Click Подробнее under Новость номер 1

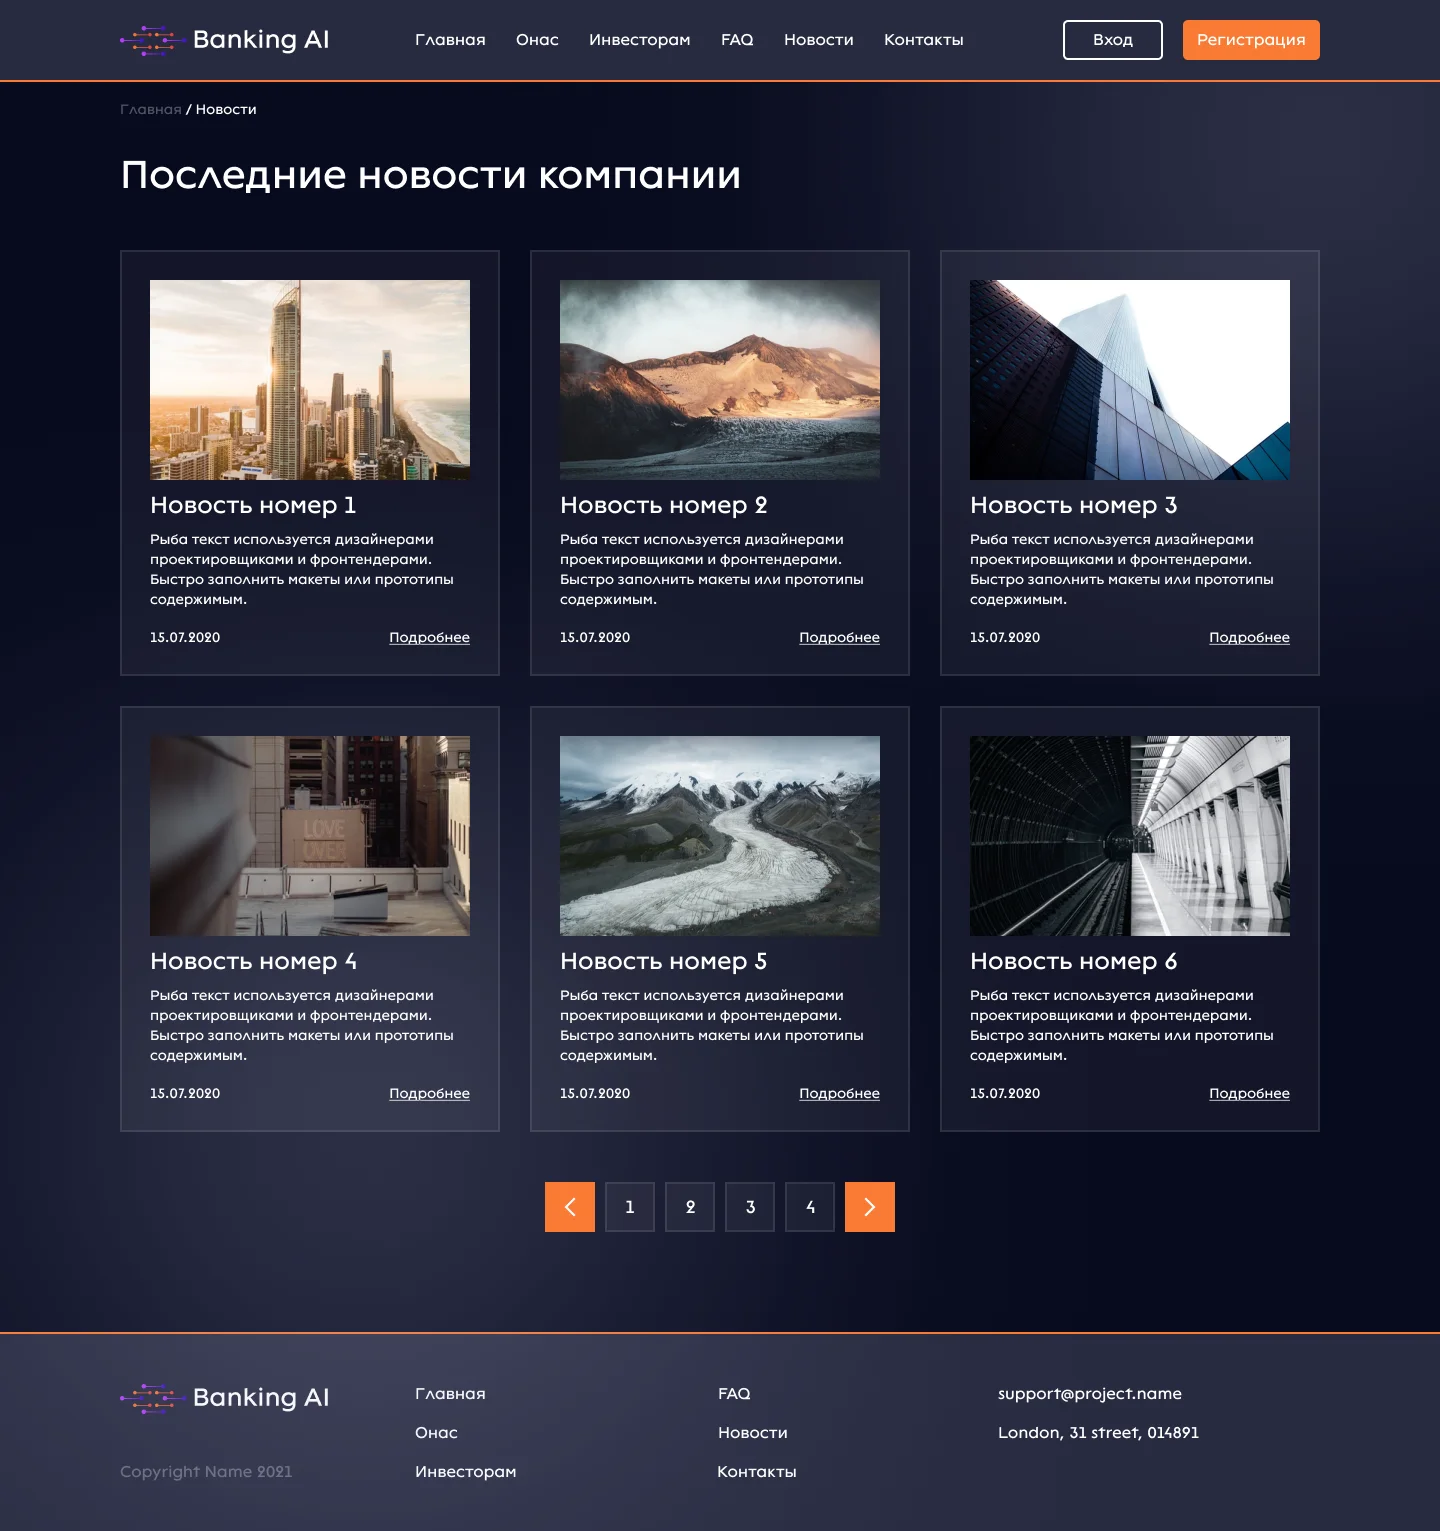(x=429, y=637)
